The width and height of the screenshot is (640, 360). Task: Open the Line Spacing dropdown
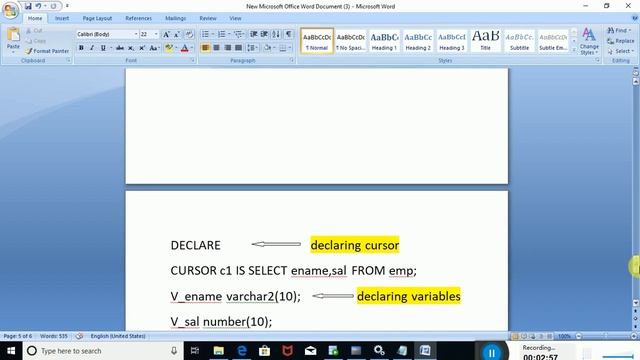coord(252,48)
